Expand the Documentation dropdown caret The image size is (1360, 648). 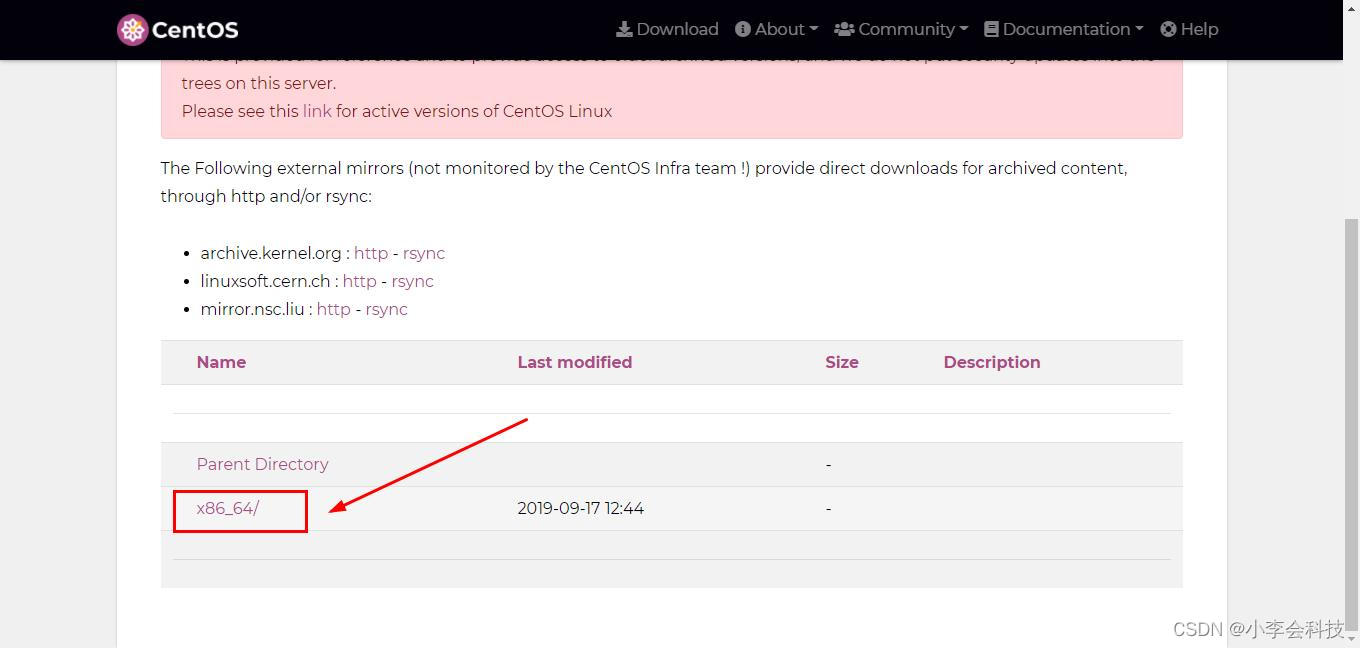[x=1139, y=30]
